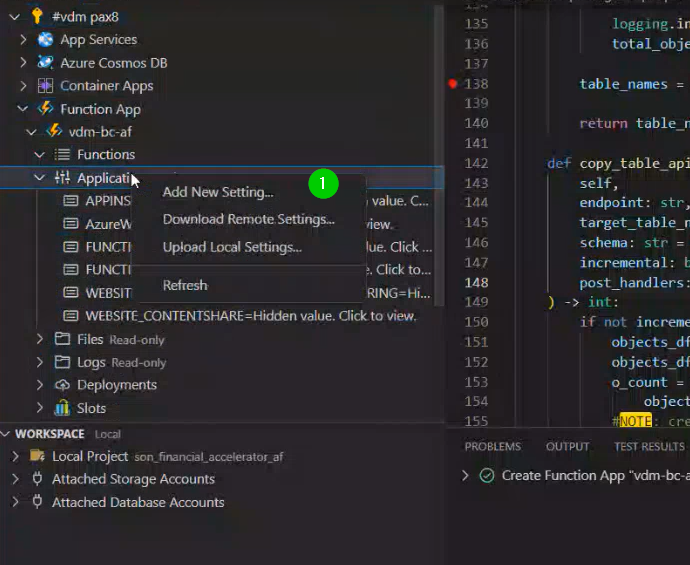This screenshot has width=690, height=565.
Task: Expand the App Services node
Action: pyautogui.click(x=23, y=40)
